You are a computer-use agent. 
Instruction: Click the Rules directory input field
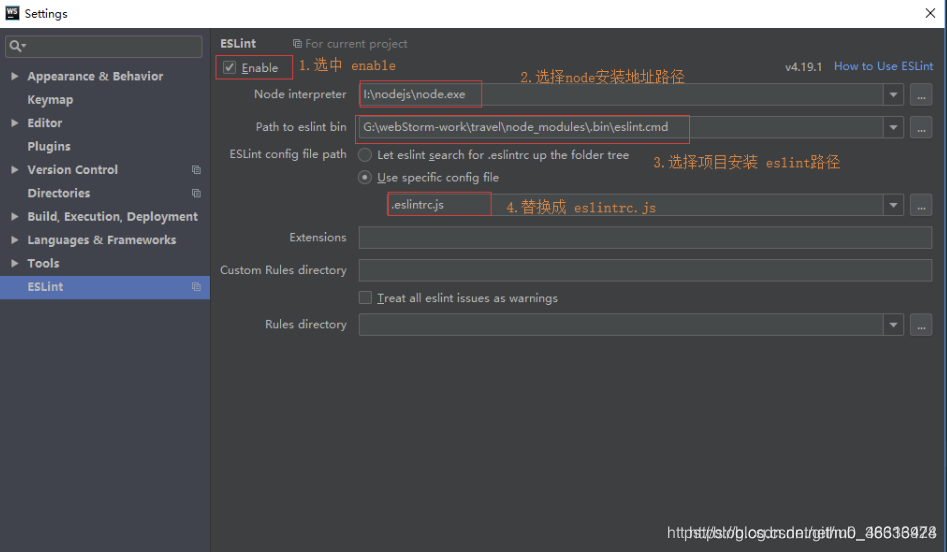[x=621, y=325]
